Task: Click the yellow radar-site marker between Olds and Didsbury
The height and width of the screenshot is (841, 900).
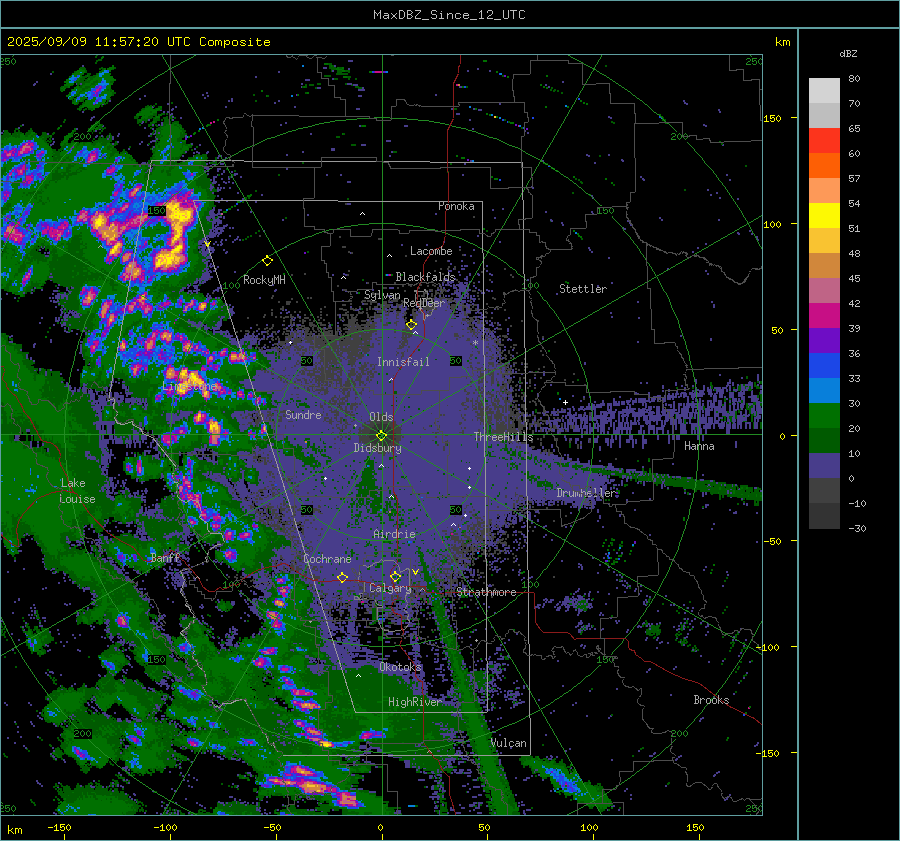Action: (x=381, y=435)
